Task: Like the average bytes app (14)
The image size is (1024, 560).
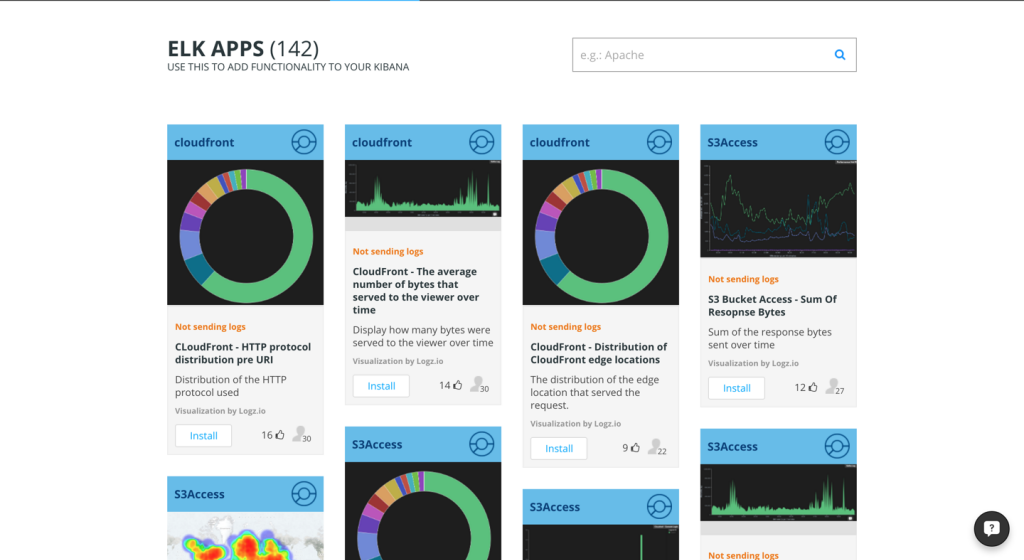Action: pyautogui.click(x=457, y=385)
